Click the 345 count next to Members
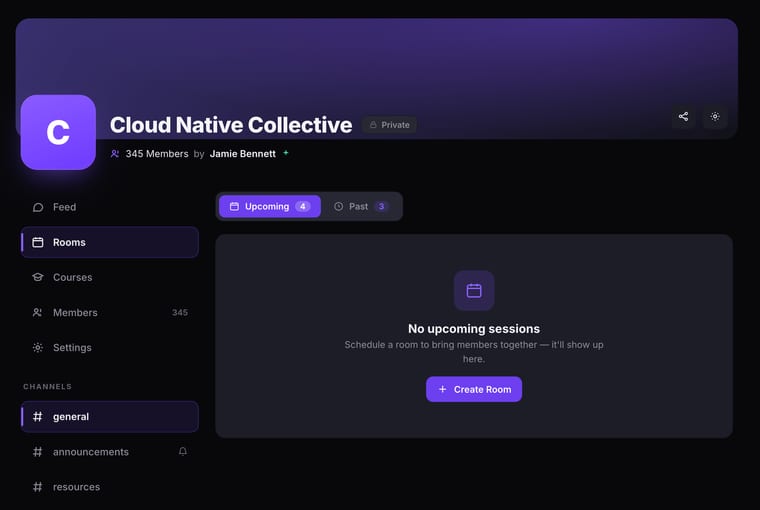 point(180,313)
